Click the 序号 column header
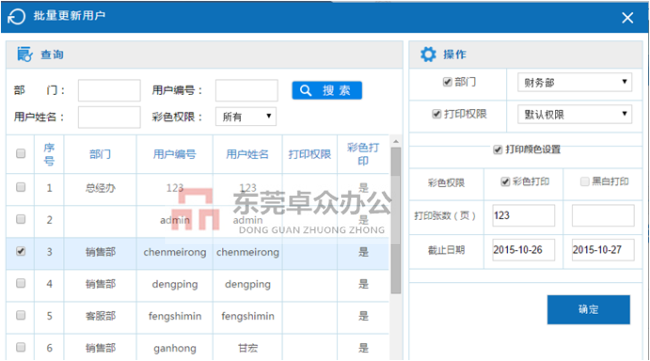The width and height of the screenshot is (650, 361). [x=49, y=154]
